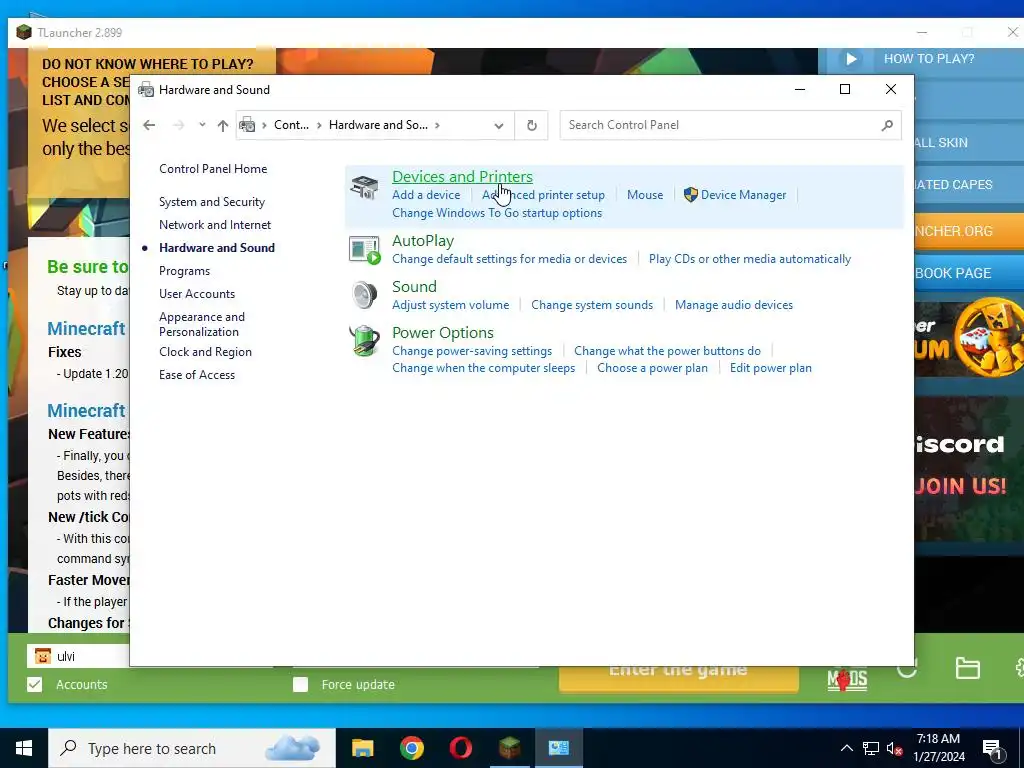Click Change default settings for media or devices
Viewport: 1024px width, 768px height.
[509, 259]
